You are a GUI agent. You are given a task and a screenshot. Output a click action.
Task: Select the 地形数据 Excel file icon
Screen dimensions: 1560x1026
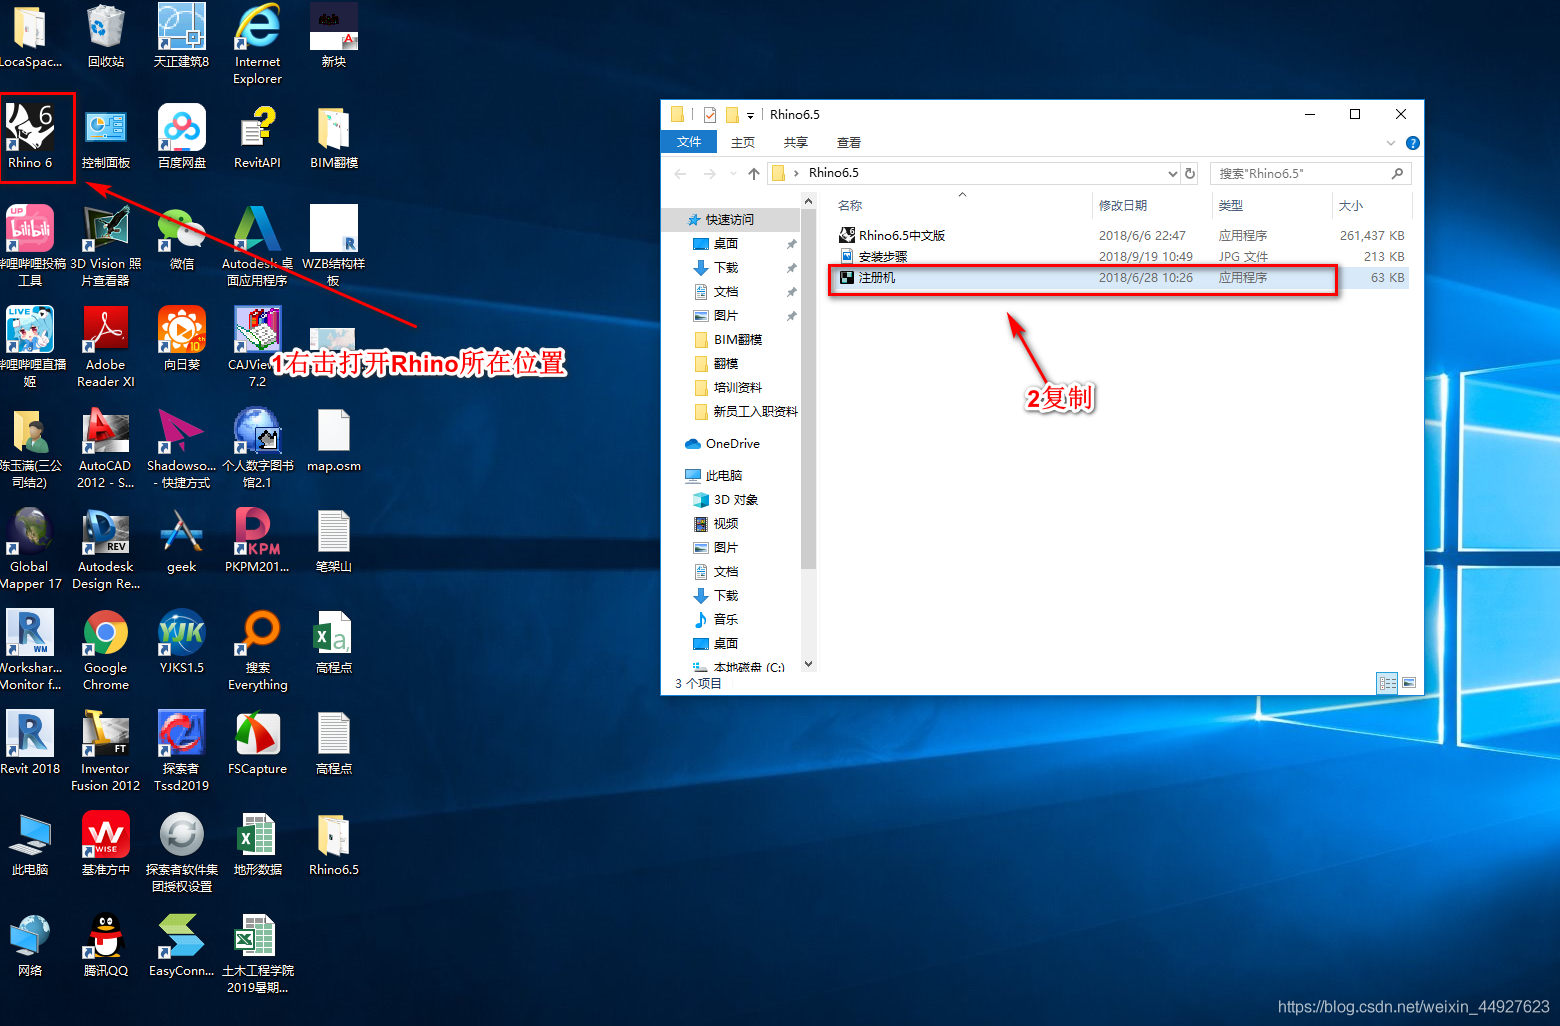[x=258, y=844]
